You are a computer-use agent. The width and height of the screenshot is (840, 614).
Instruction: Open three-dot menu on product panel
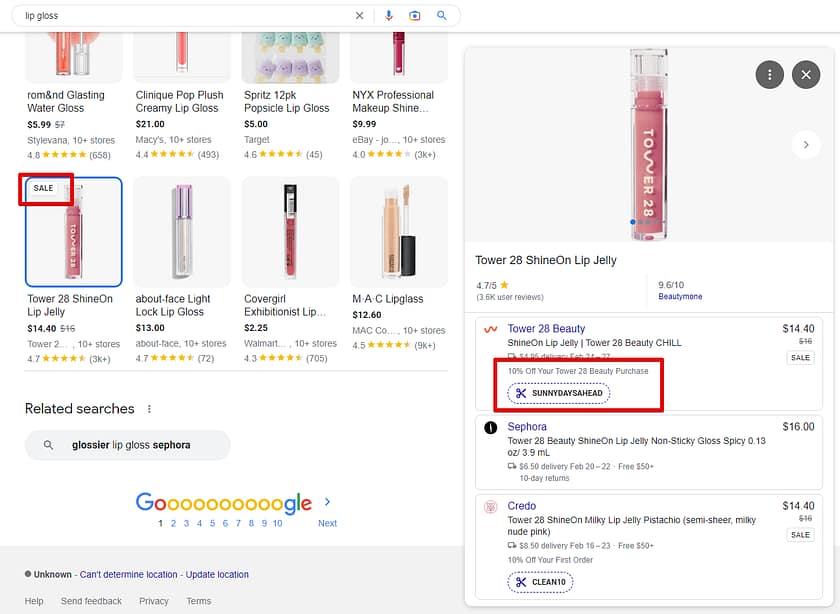click(x=769, y=74)
